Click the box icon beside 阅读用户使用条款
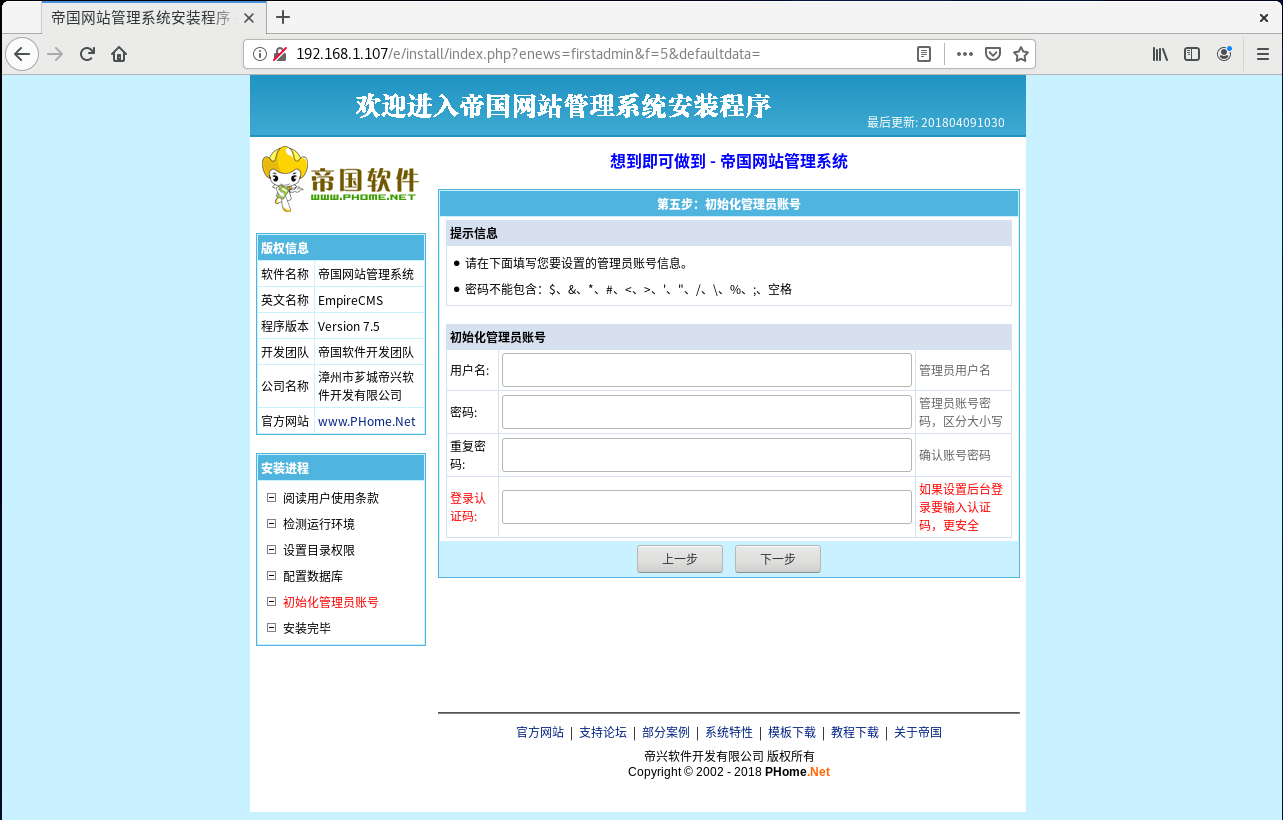 pyautogui.click(x=271, y=497)
